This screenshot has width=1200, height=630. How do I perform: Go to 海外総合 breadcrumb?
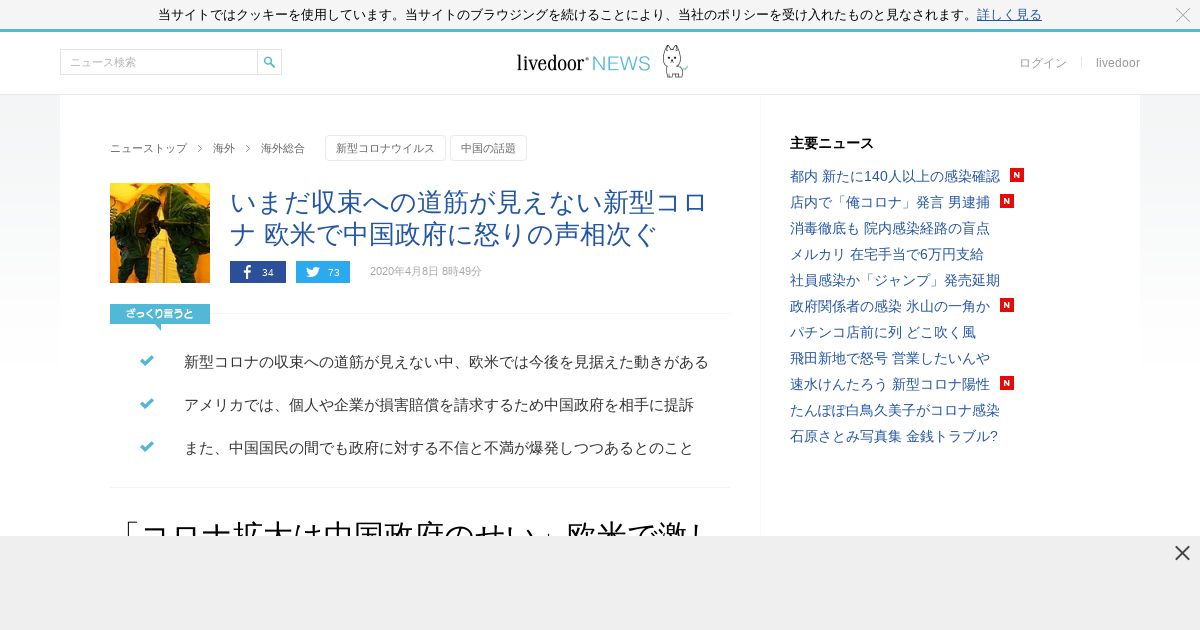pyautogui.click(x=283, y=148)
